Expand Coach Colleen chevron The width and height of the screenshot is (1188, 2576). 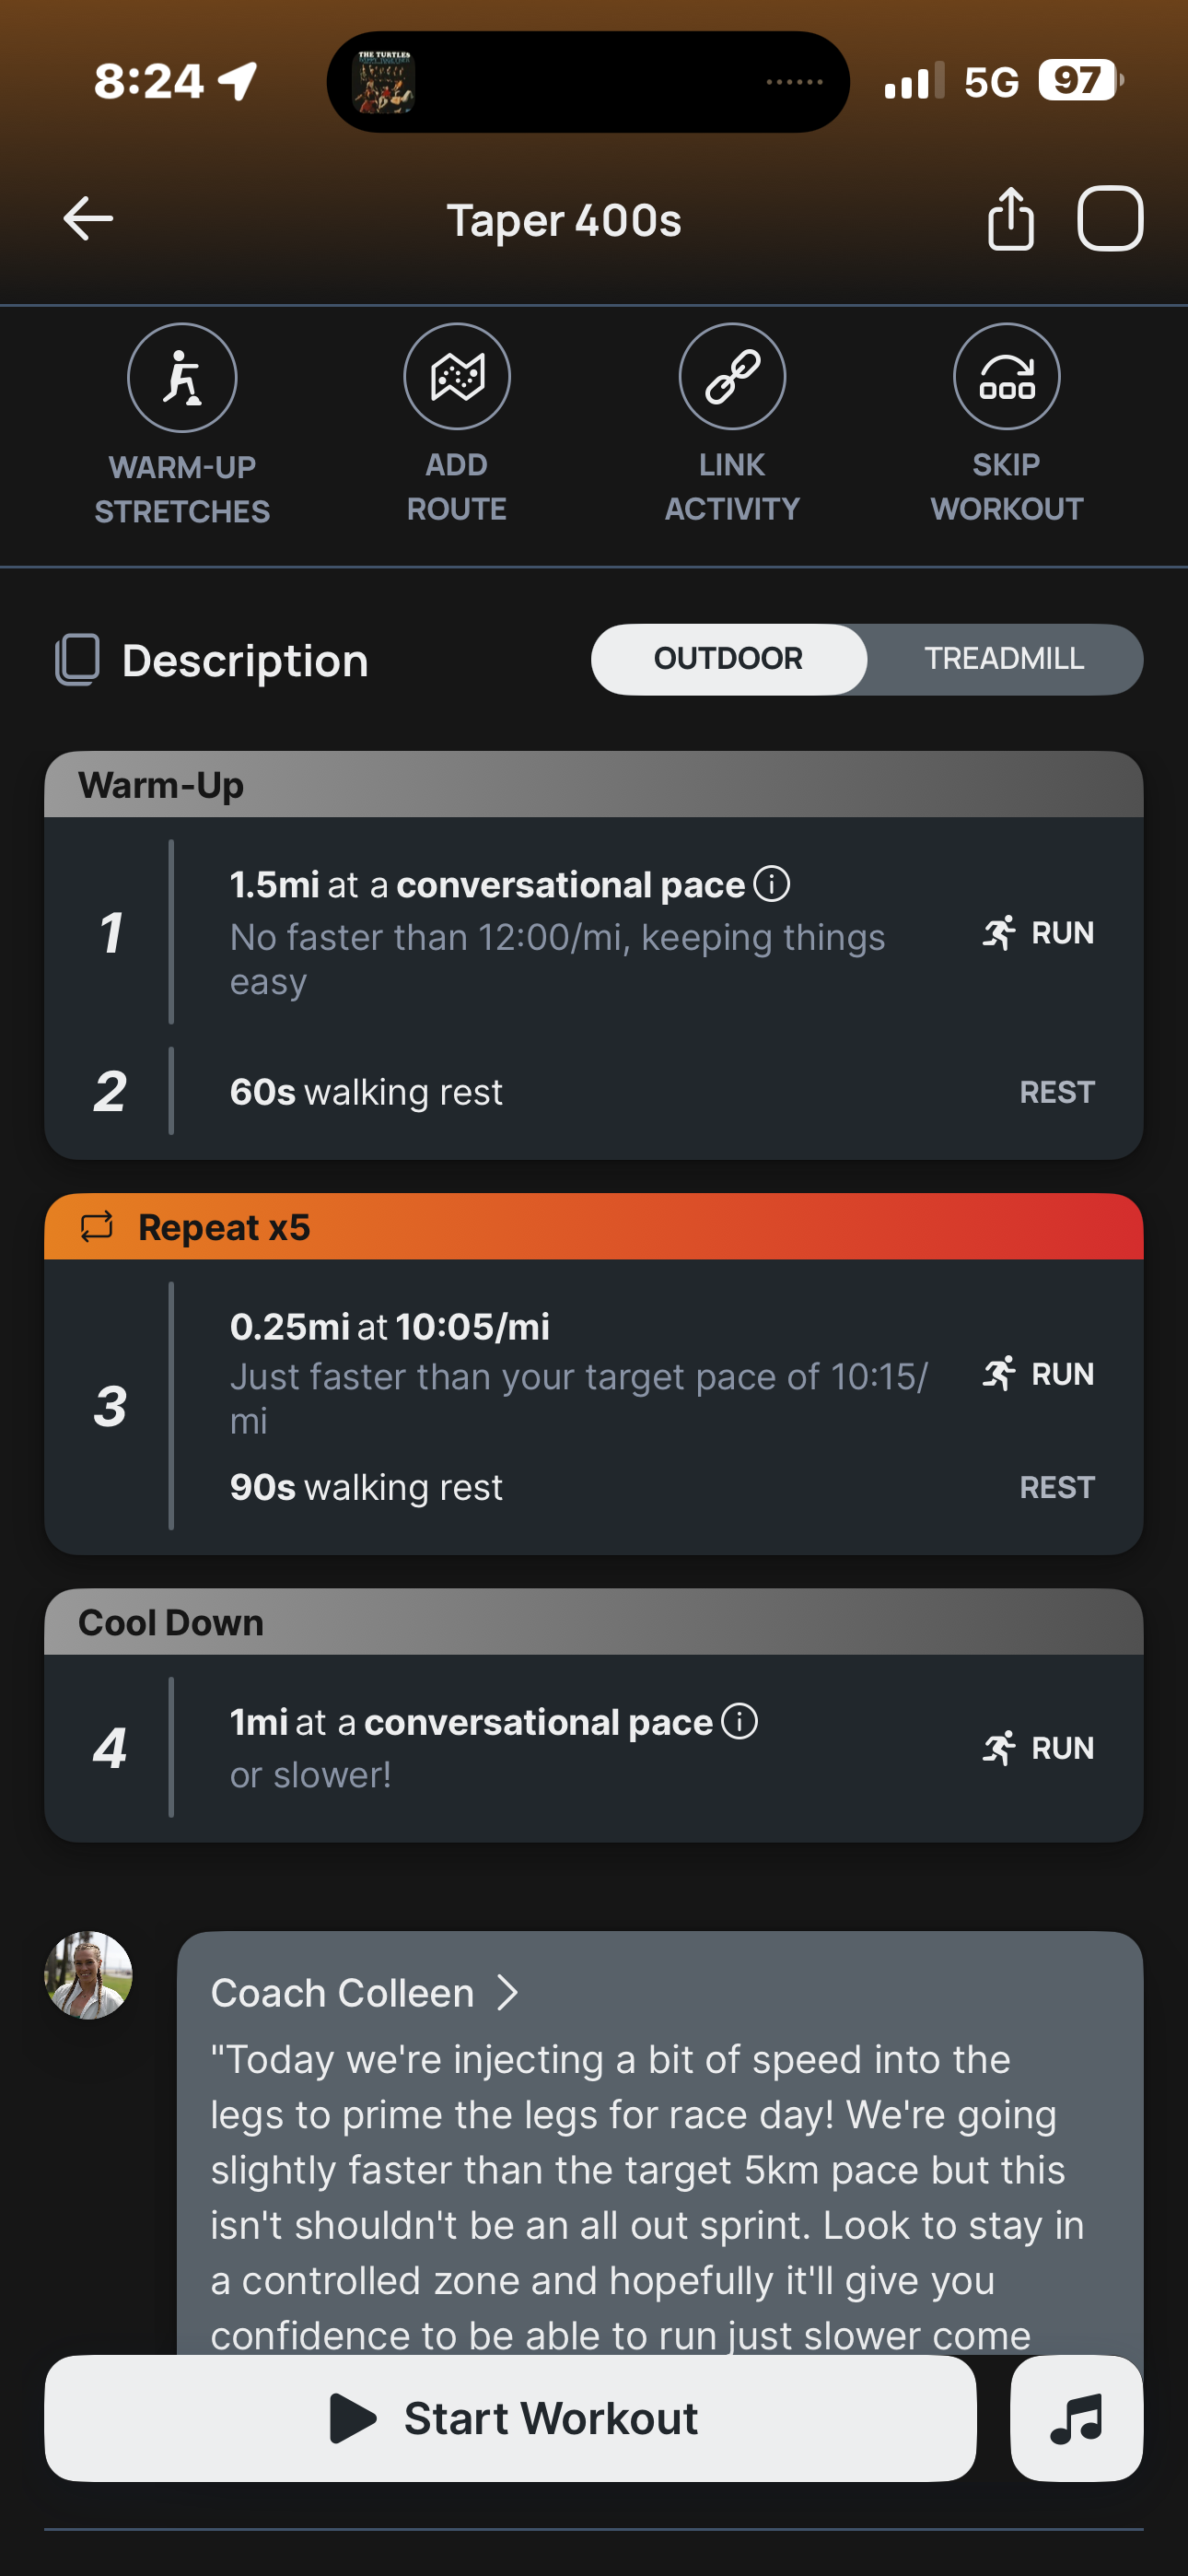click(509, 1992)
